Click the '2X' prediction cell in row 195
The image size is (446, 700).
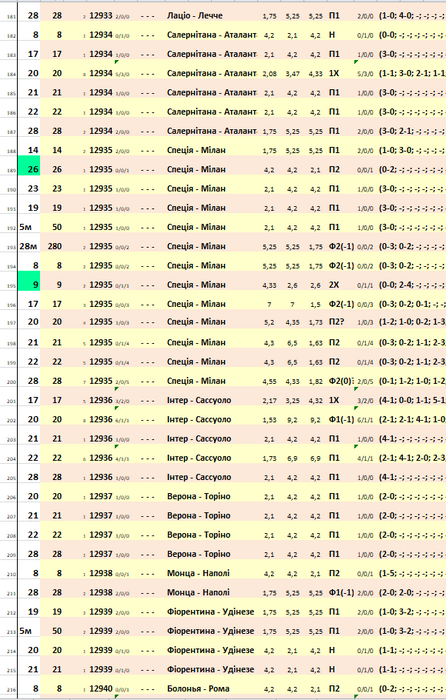click(x=334, y=285)
